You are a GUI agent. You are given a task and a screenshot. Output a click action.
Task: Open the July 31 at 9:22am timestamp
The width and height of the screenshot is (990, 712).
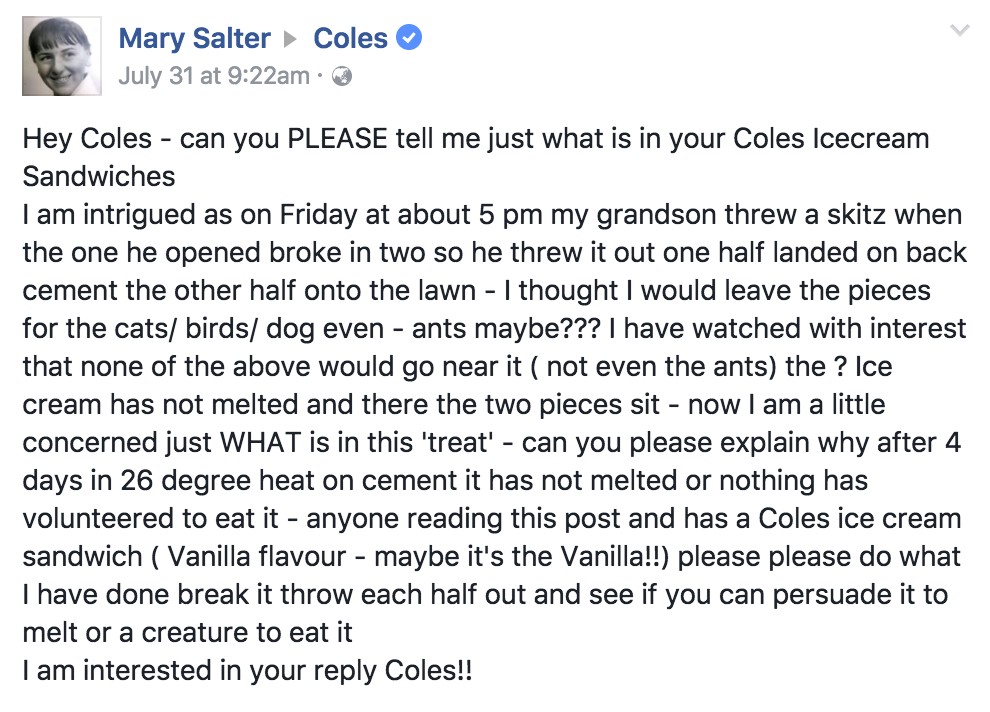click(214, 76)
